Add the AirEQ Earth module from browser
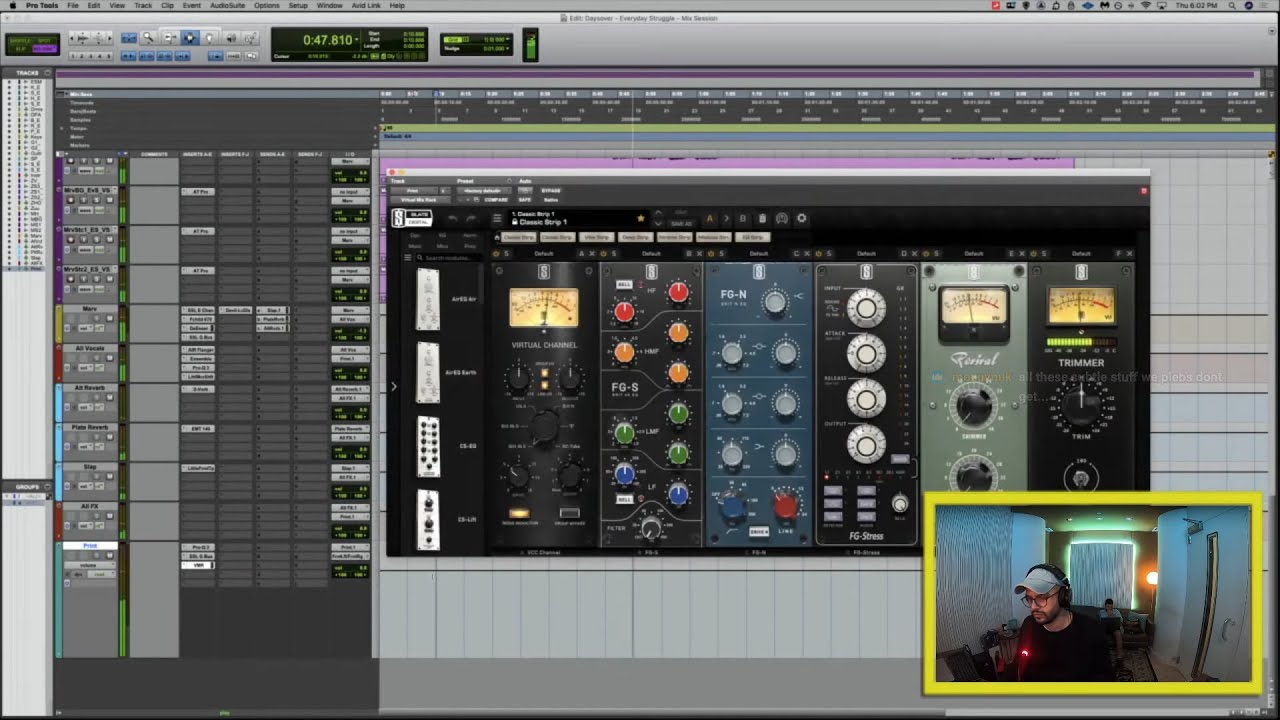The height and width of the screenshot is (720, 1280). (428, 372)
